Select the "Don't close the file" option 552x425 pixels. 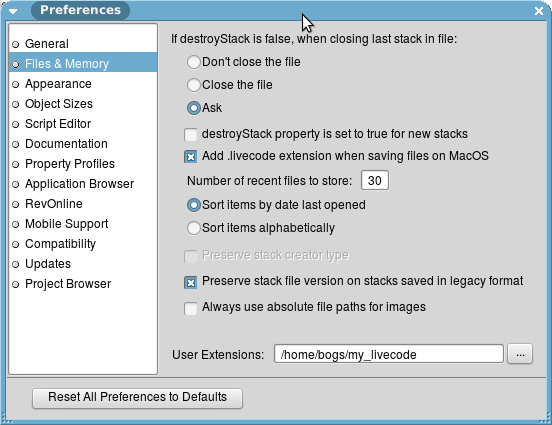click(x=194, y=62)
